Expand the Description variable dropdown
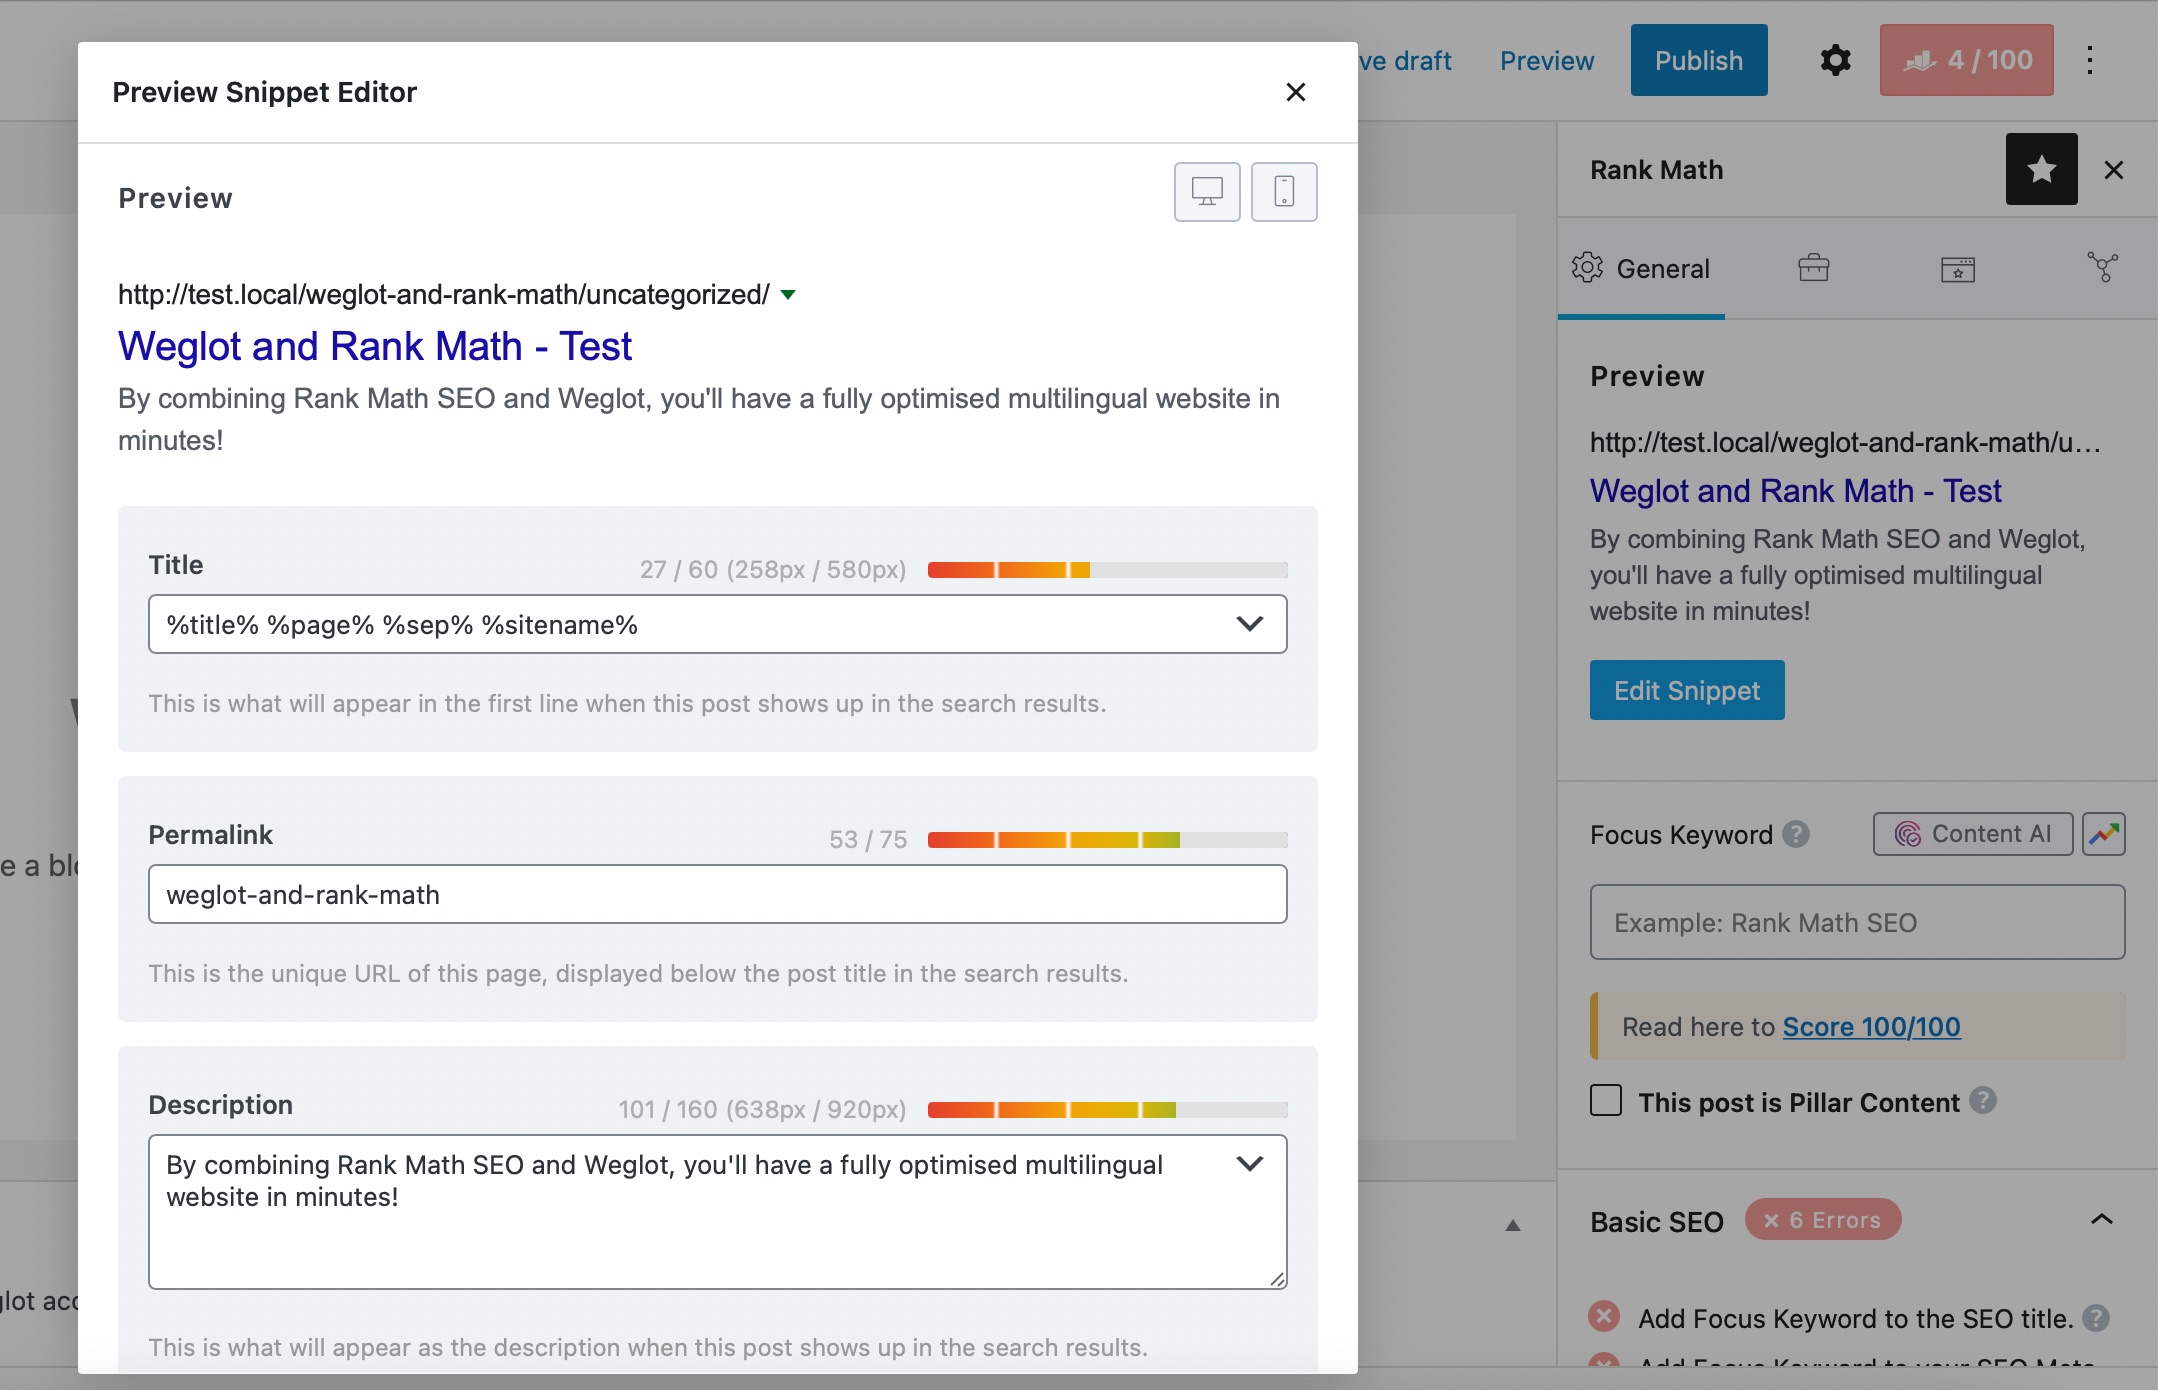The image size is (2158, 1390). click(x=1248, y=1164)
